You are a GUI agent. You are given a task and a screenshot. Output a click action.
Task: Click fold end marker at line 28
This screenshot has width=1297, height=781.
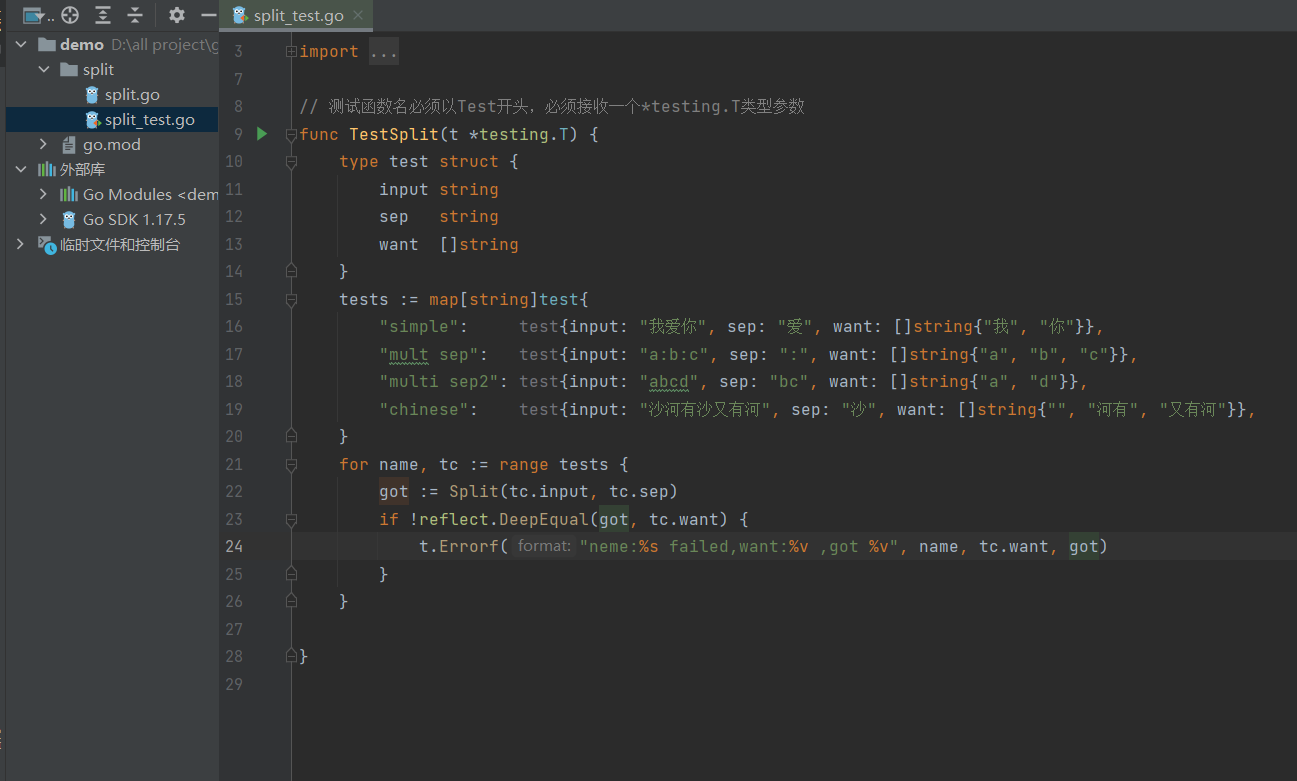coord(291,656)
